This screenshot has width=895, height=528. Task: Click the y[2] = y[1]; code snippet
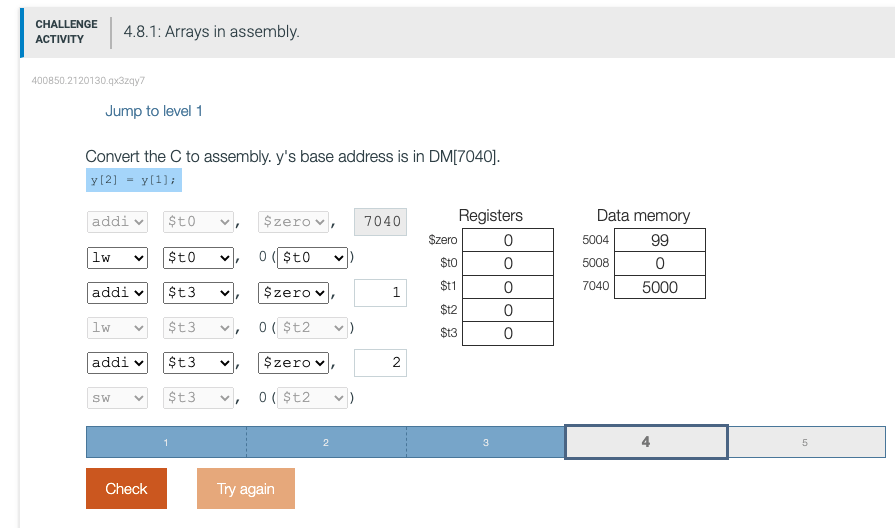tap(134, 180)
